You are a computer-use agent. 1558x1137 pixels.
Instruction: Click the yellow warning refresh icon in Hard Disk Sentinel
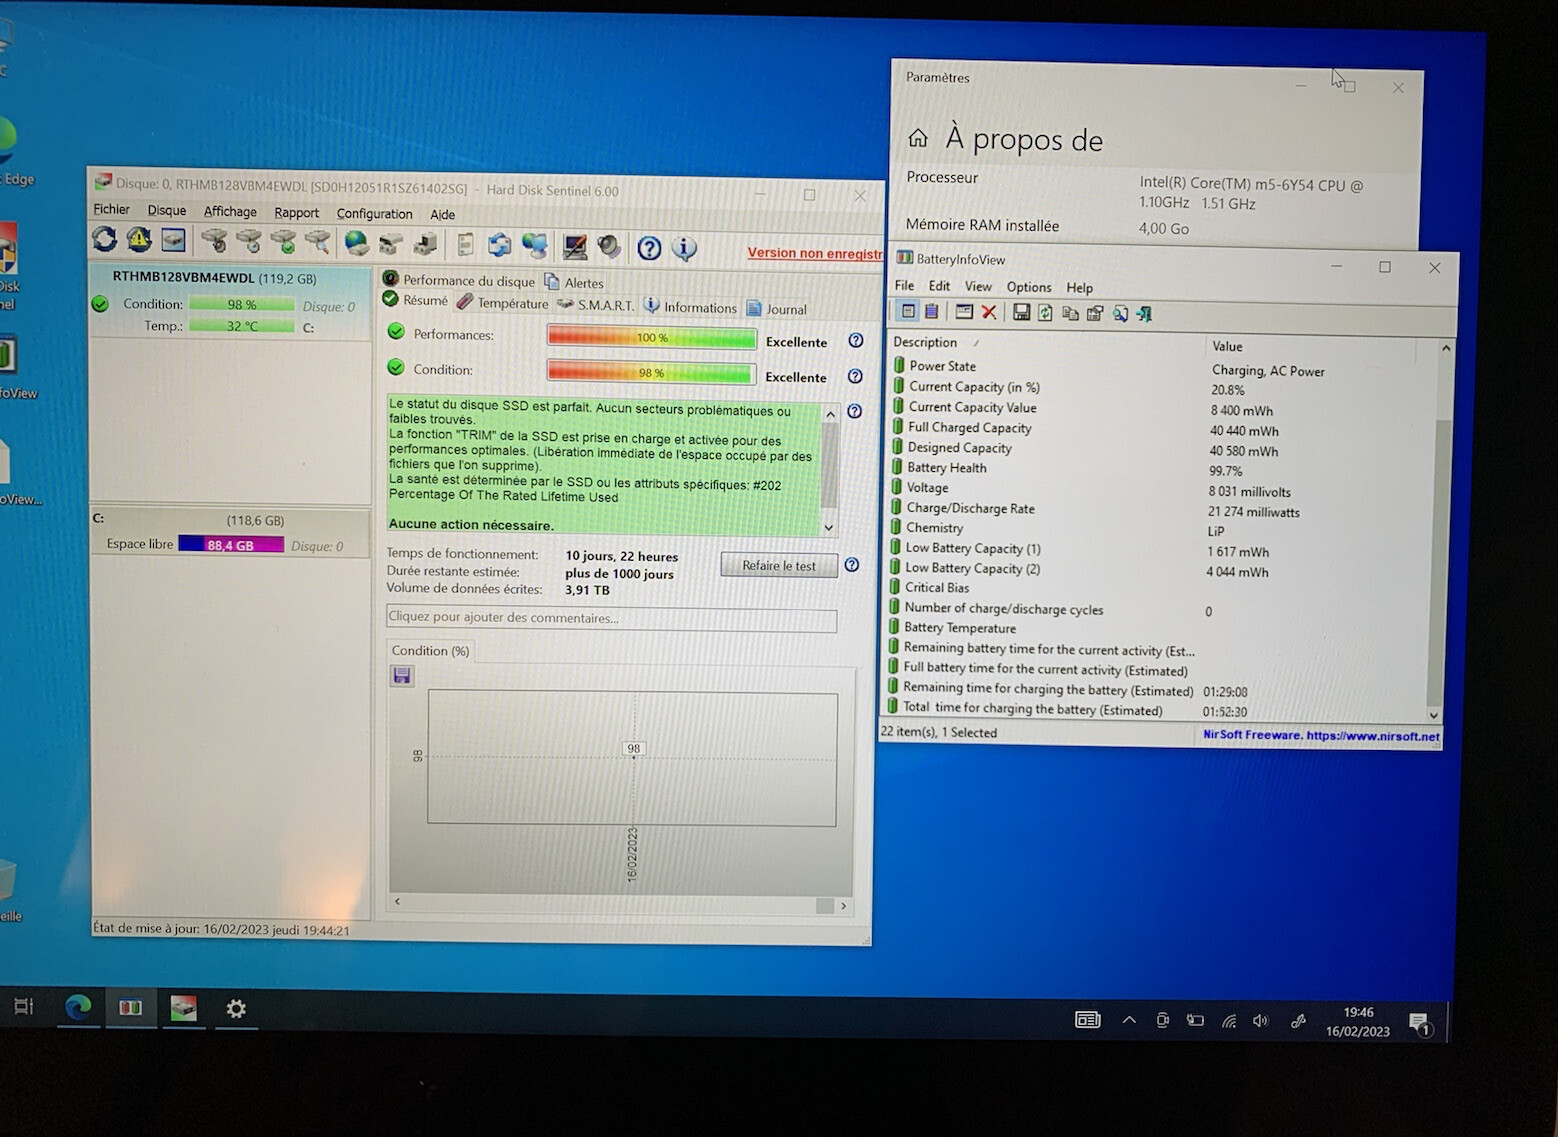click(139, 240)
